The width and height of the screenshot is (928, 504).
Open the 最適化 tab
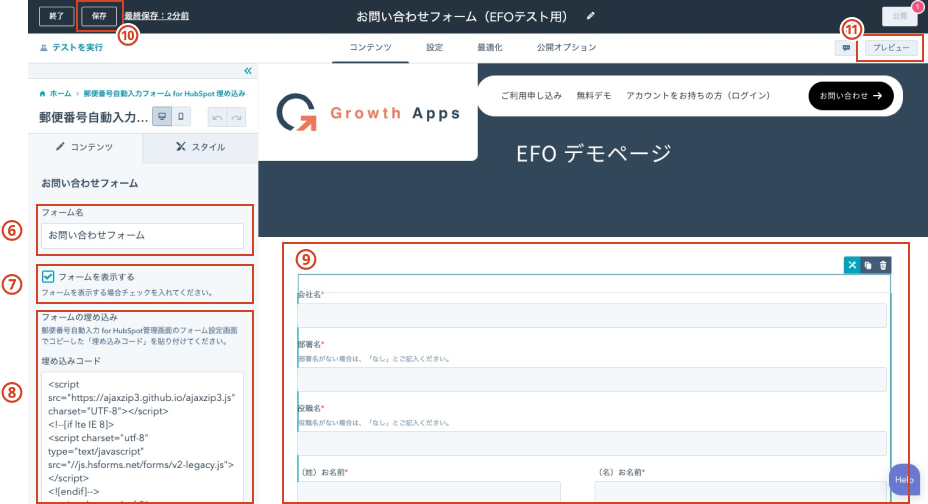(x=489, y=47)
